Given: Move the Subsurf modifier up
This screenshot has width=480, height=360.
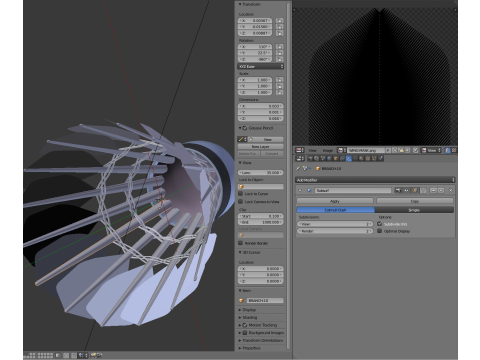Looking at the screenshot, I should tap(433, 190).
